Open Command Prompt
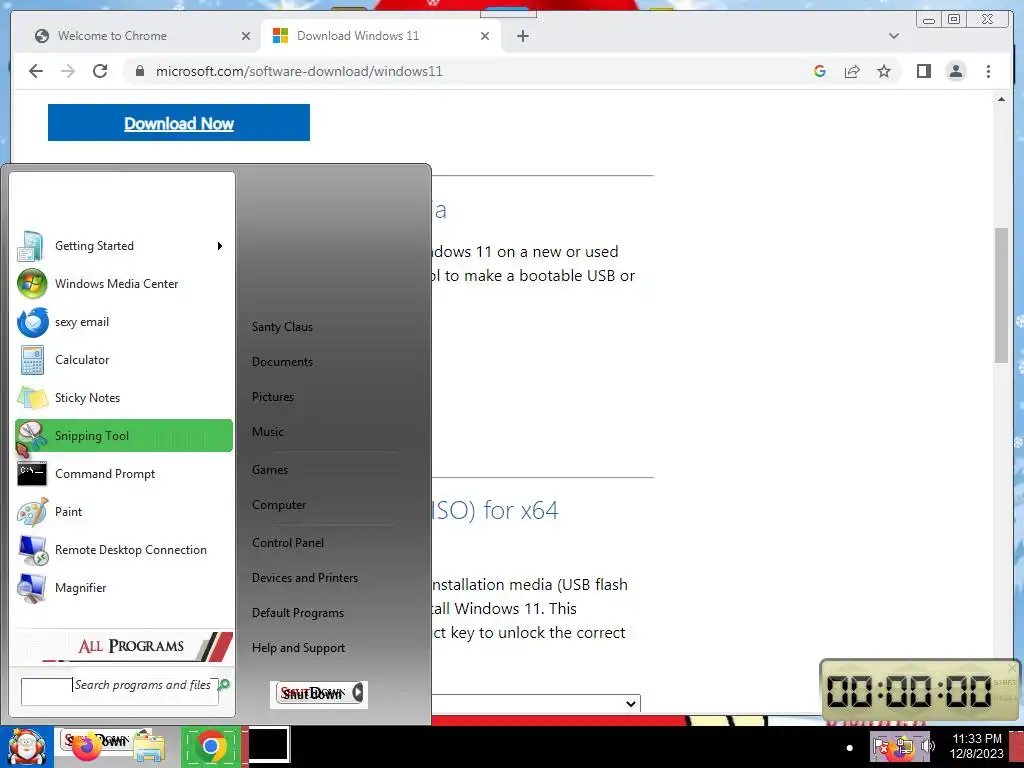This screenshot has width=1024, height=768. point(123,473)
